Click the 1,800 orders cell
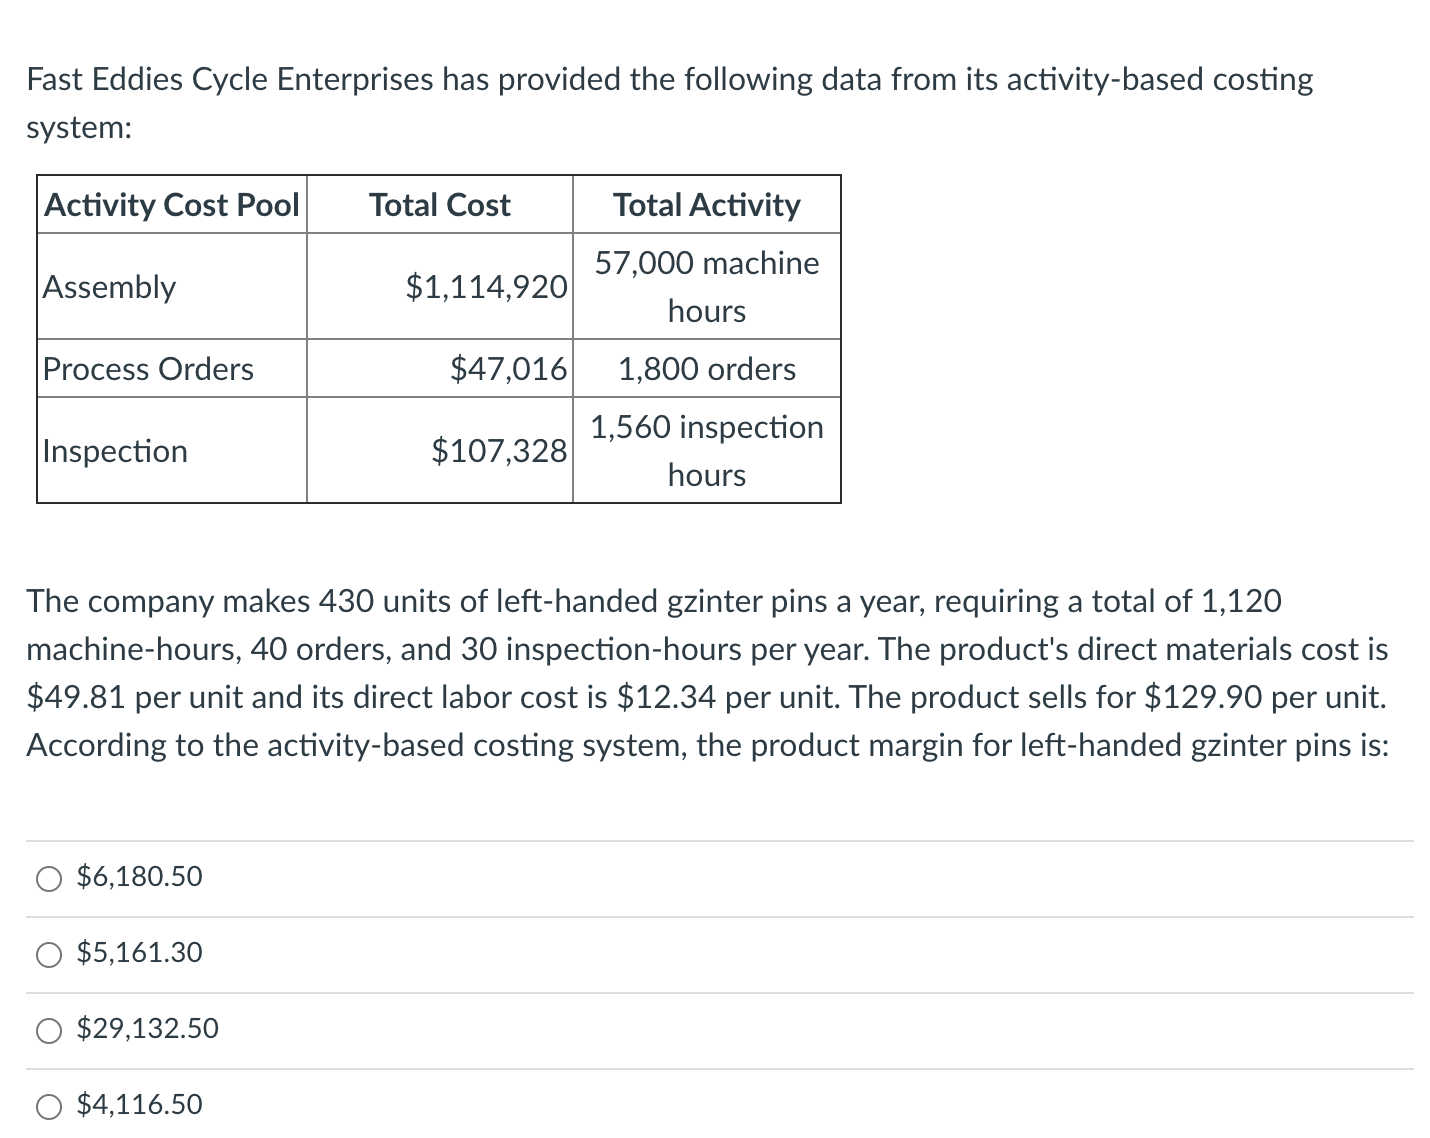Screen dimensions: 1430x1138 click(705, 368)
